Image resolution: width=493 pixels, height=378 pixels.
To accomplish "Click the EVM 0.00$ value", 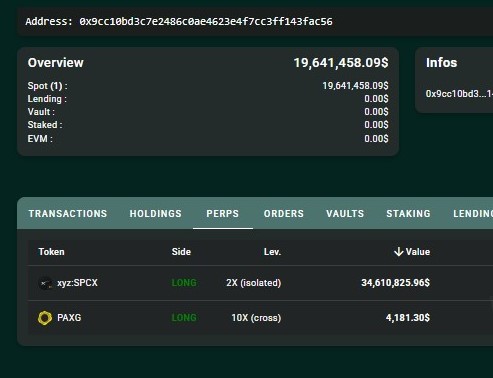I will coord(376,139).
